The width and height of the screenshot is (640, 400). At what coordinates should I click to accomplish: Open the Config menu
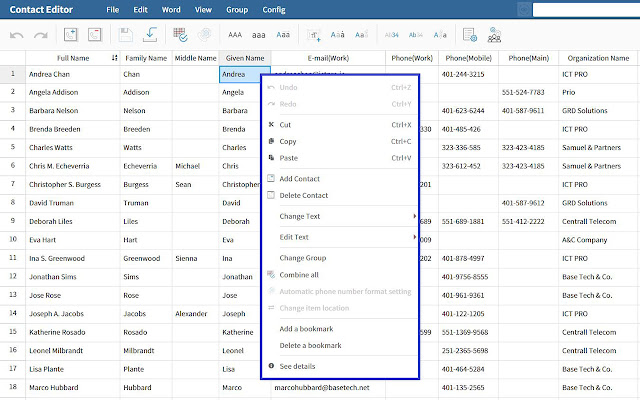click(273, 9)
